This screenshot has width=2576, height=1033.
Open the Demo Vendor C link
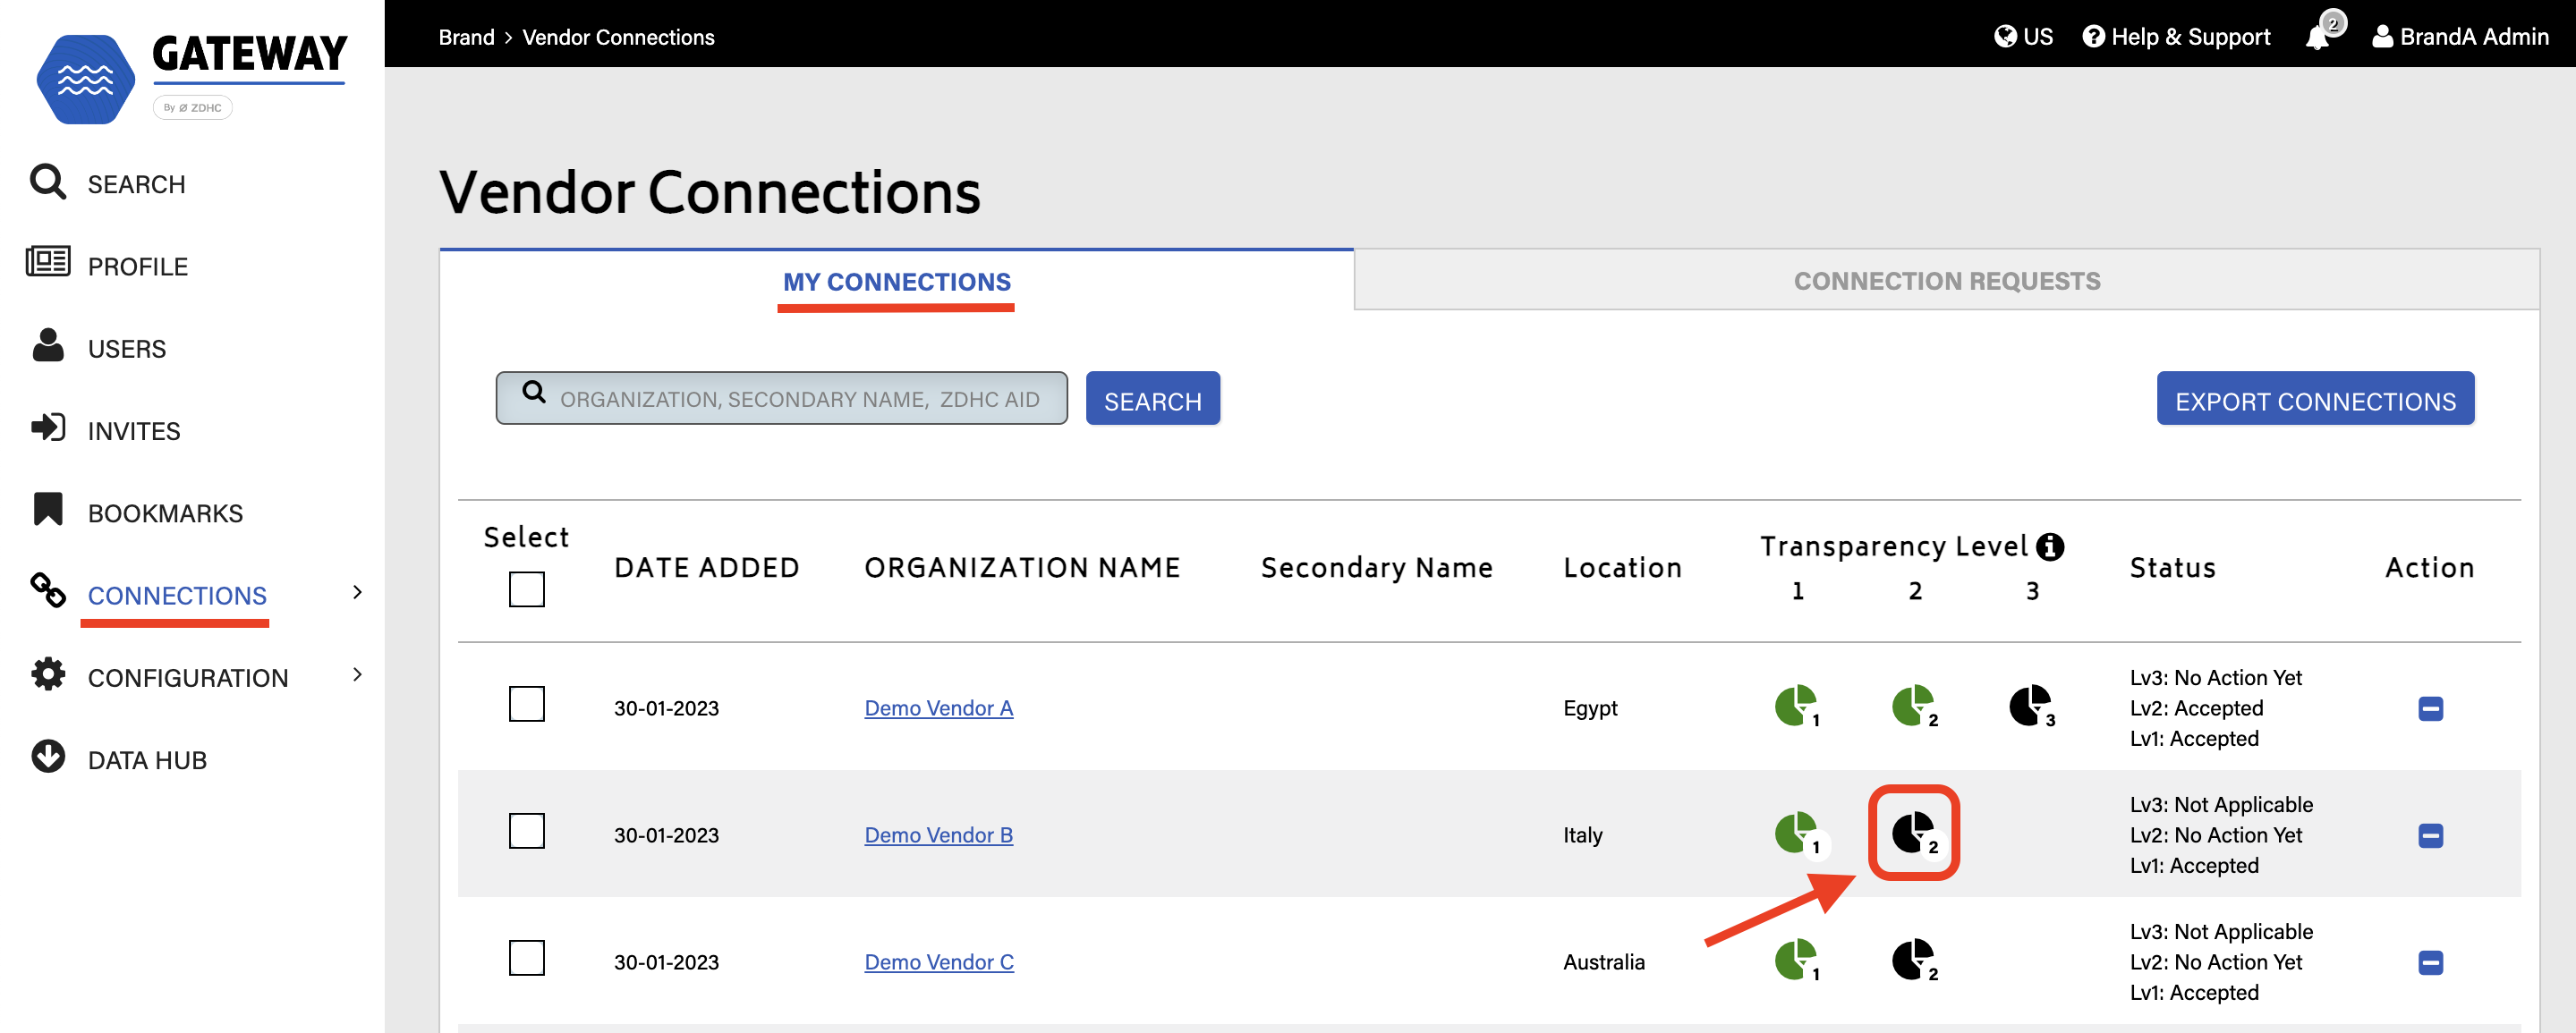point(939,962)
